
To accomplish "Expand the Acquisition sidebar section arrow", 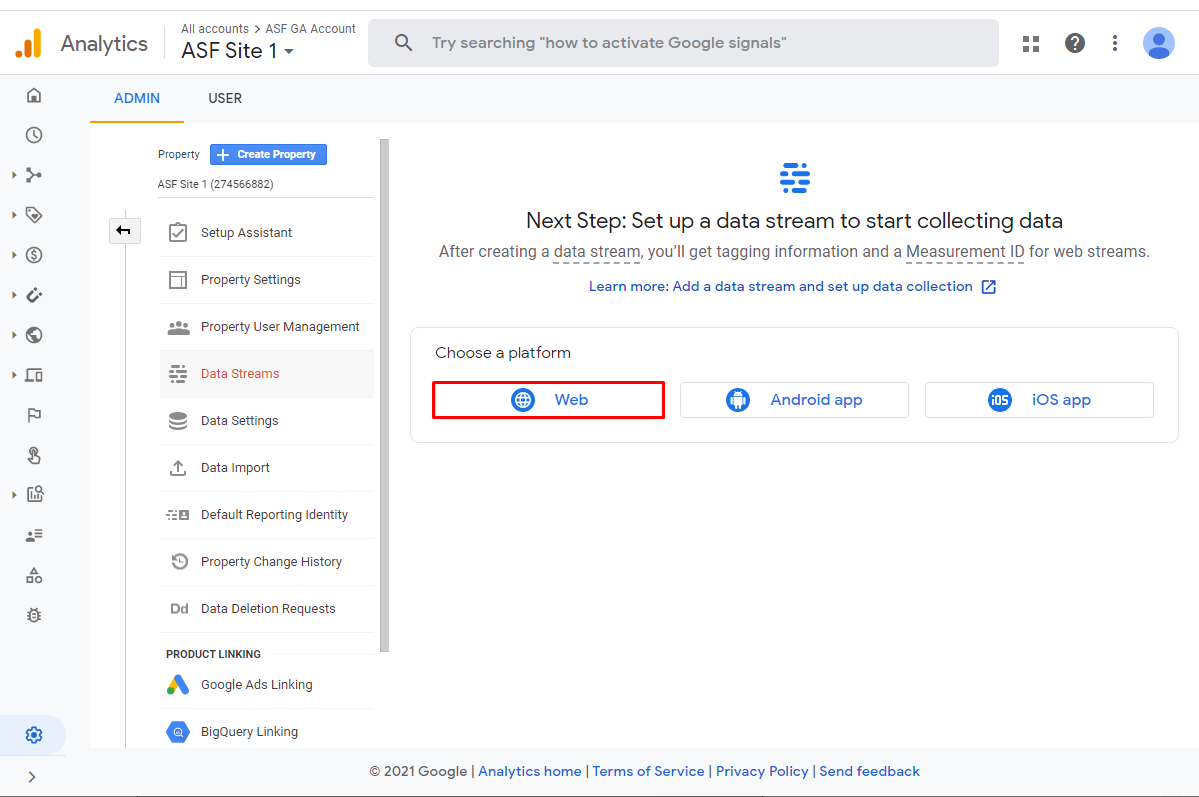I will [x=14, y=175].
